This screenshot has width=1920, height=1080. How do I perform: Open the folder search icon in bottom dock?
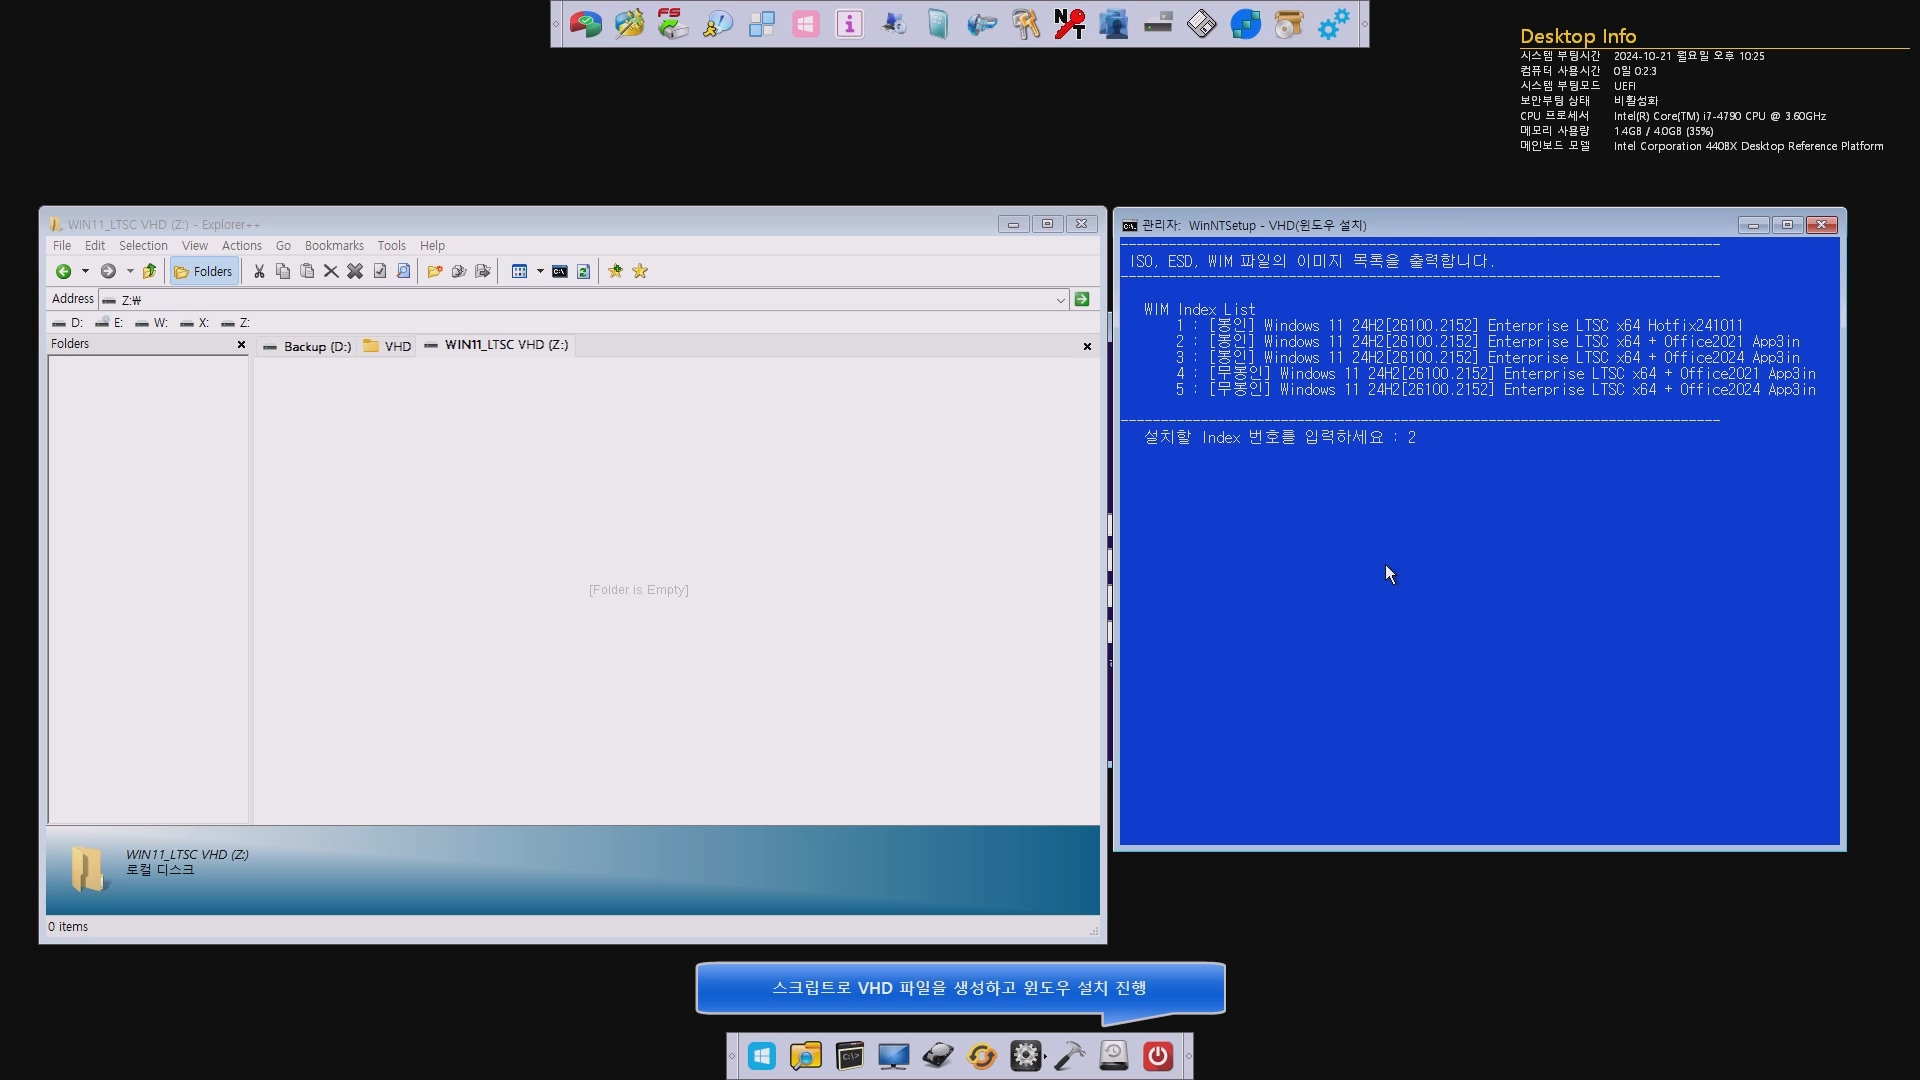pos(805,1056)
